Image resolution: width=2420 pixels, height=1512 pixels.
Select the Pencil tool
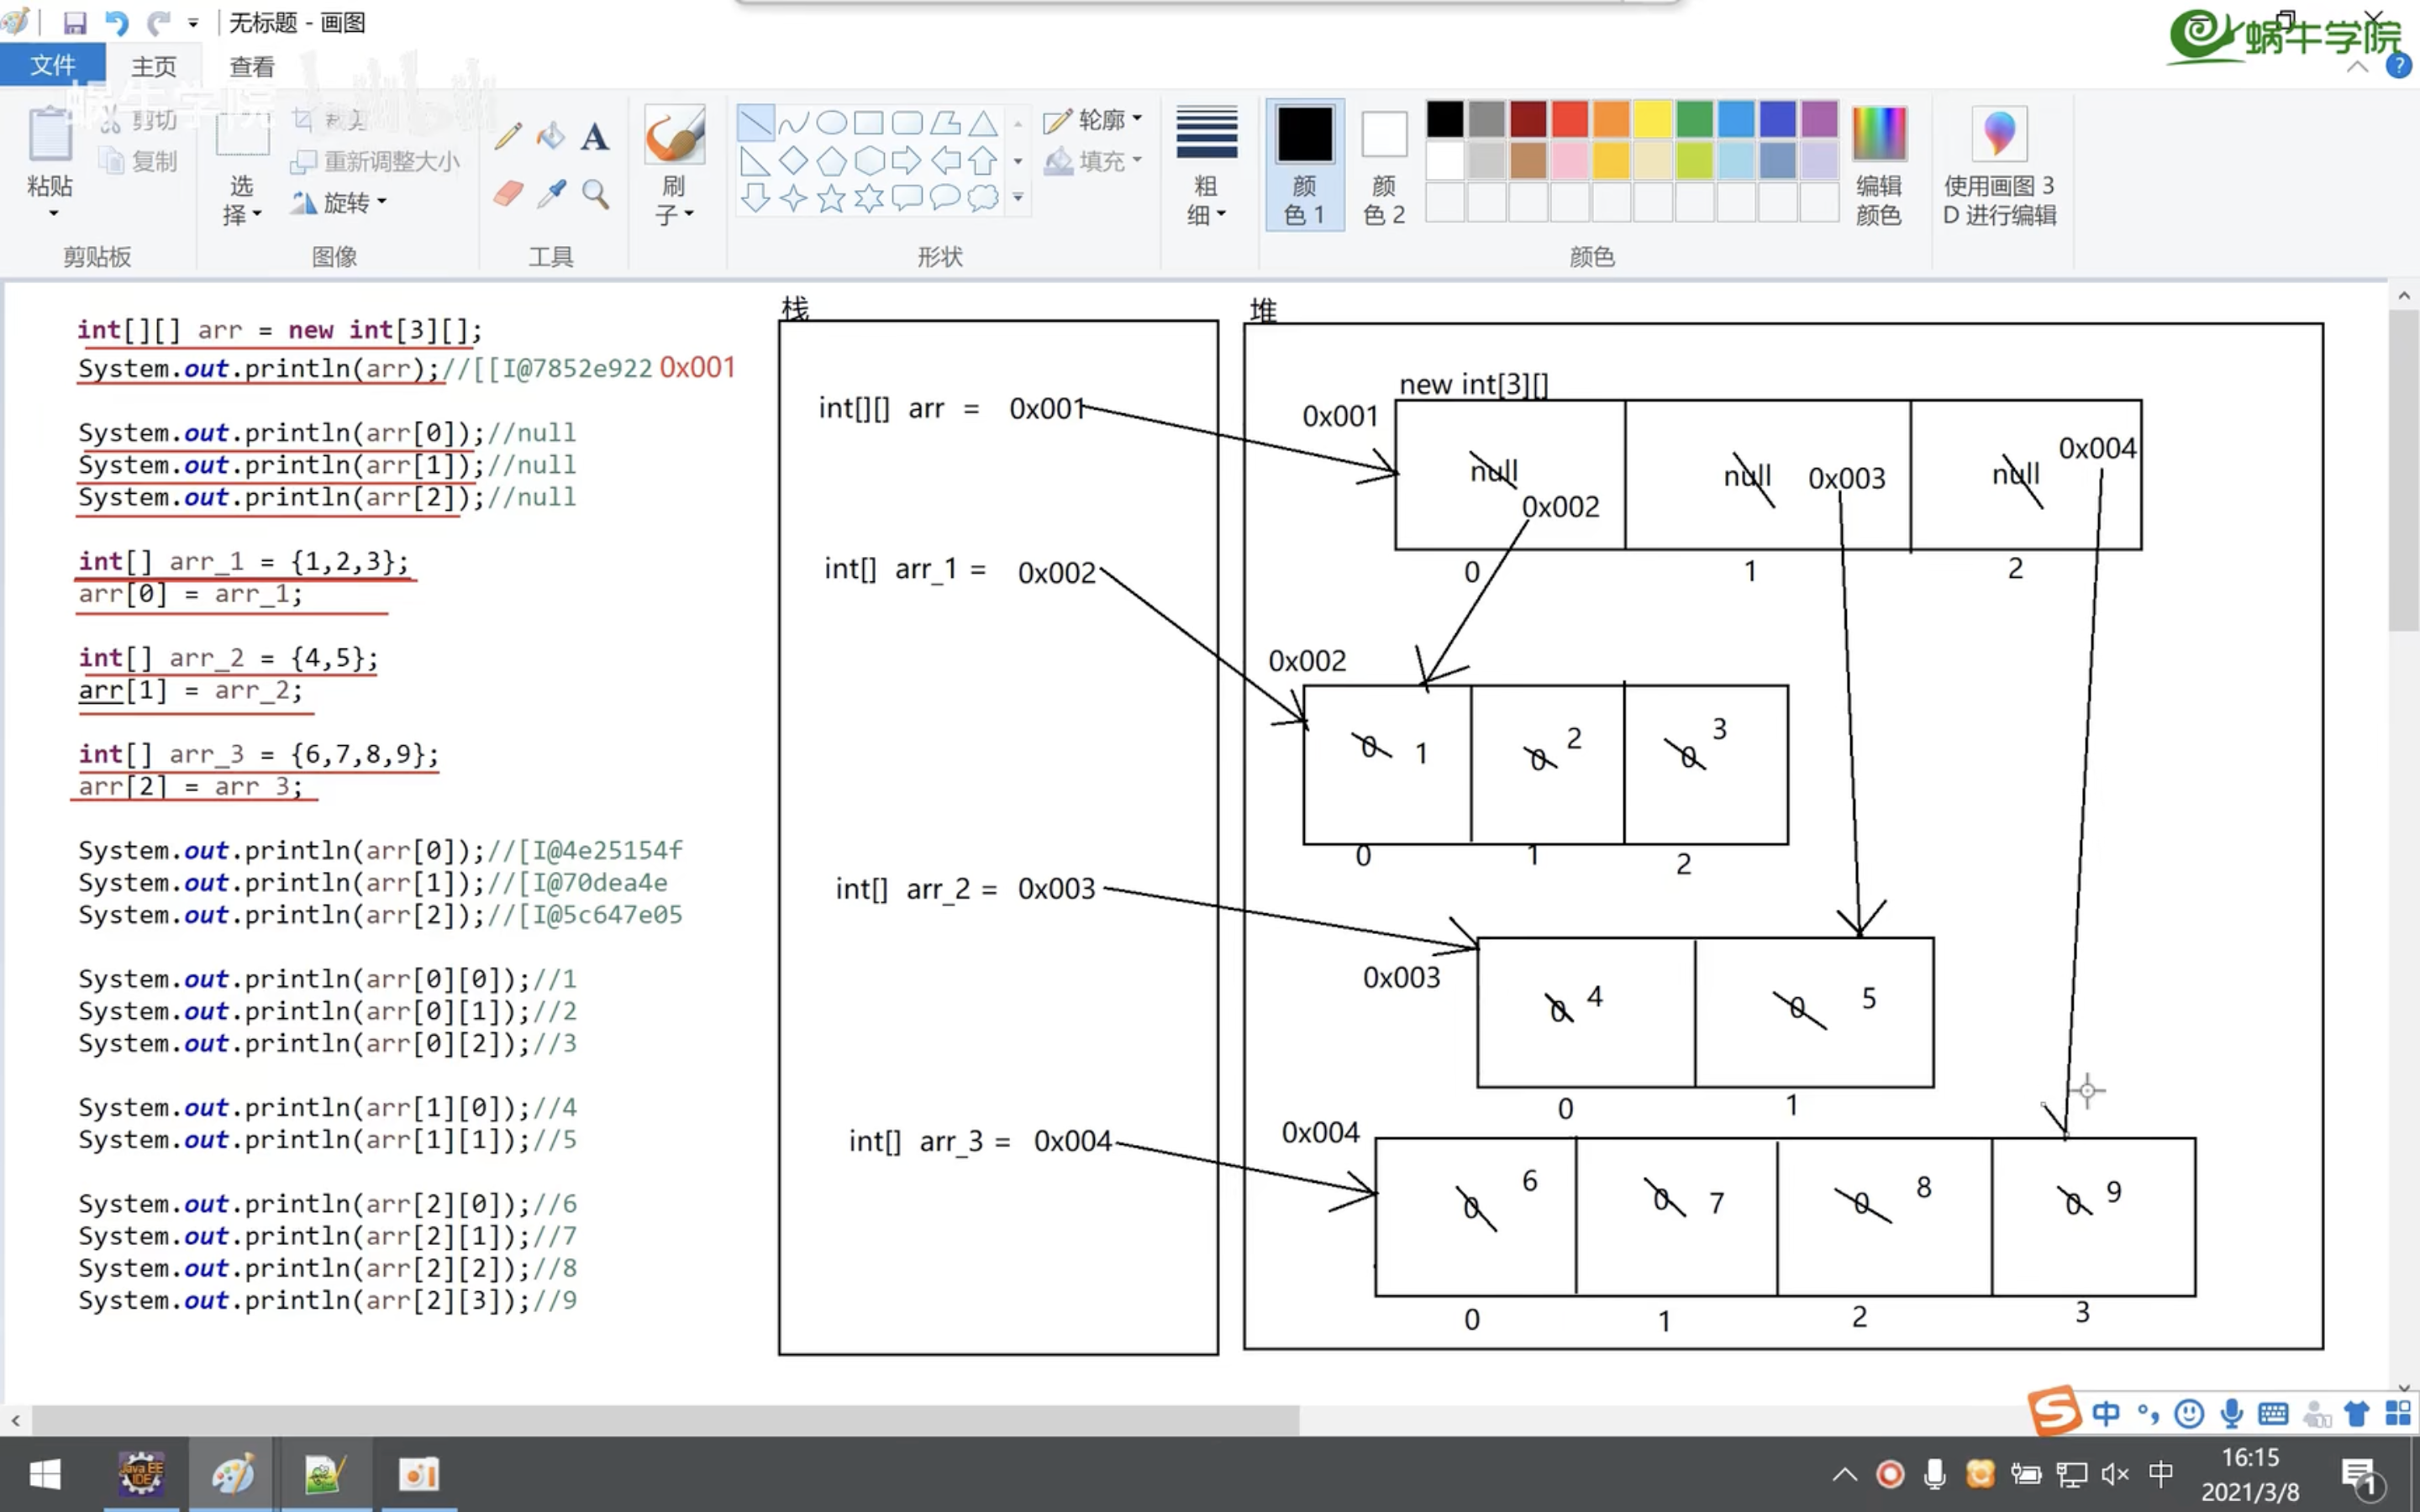(x=508, y=135)
